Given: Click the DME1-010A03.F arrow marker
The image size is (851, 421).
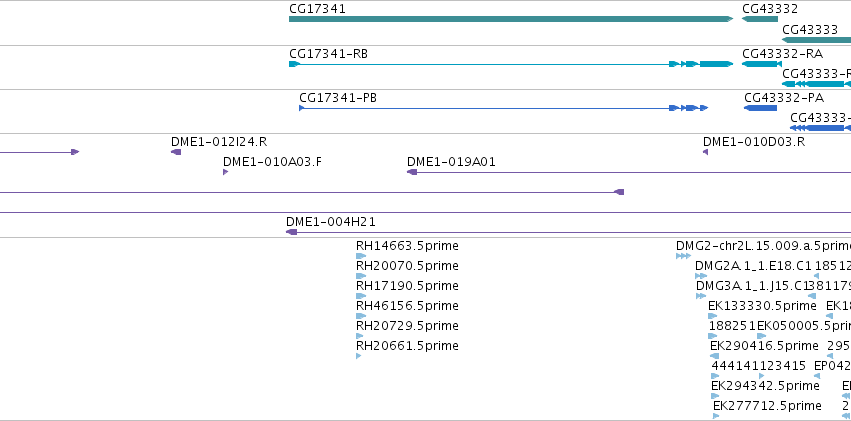Looking at the screenshot, I should 225,172.
